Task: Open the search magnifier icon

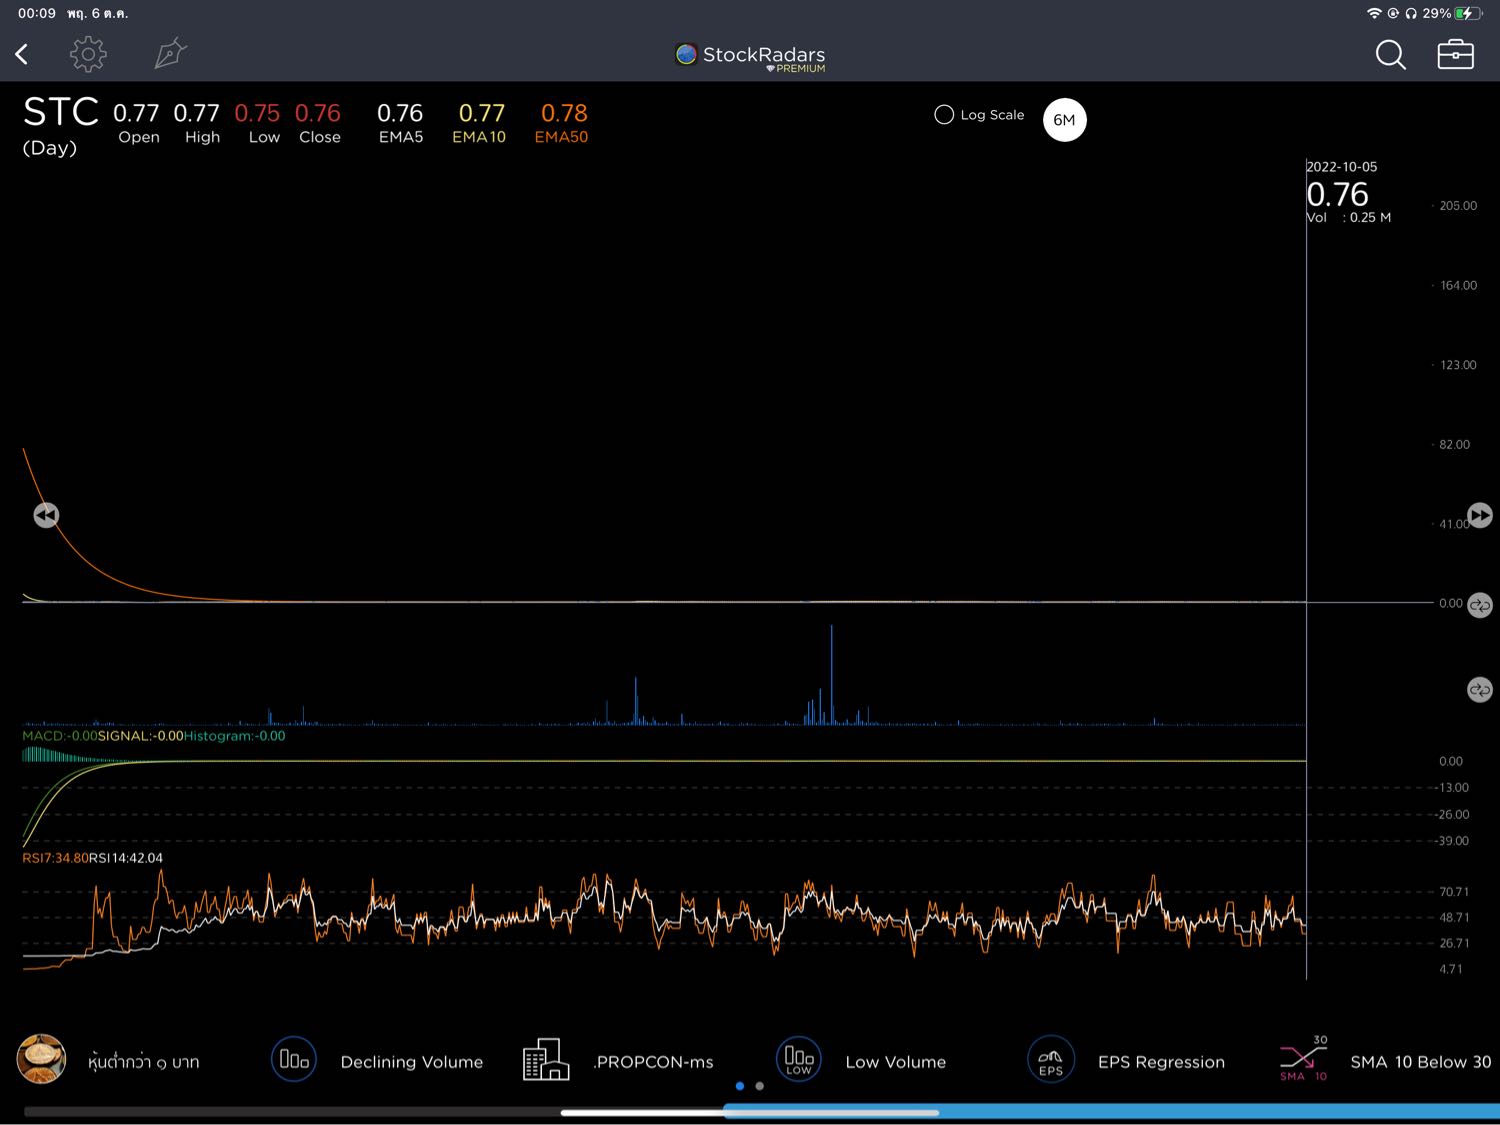Action: (x=1390, y=54)
